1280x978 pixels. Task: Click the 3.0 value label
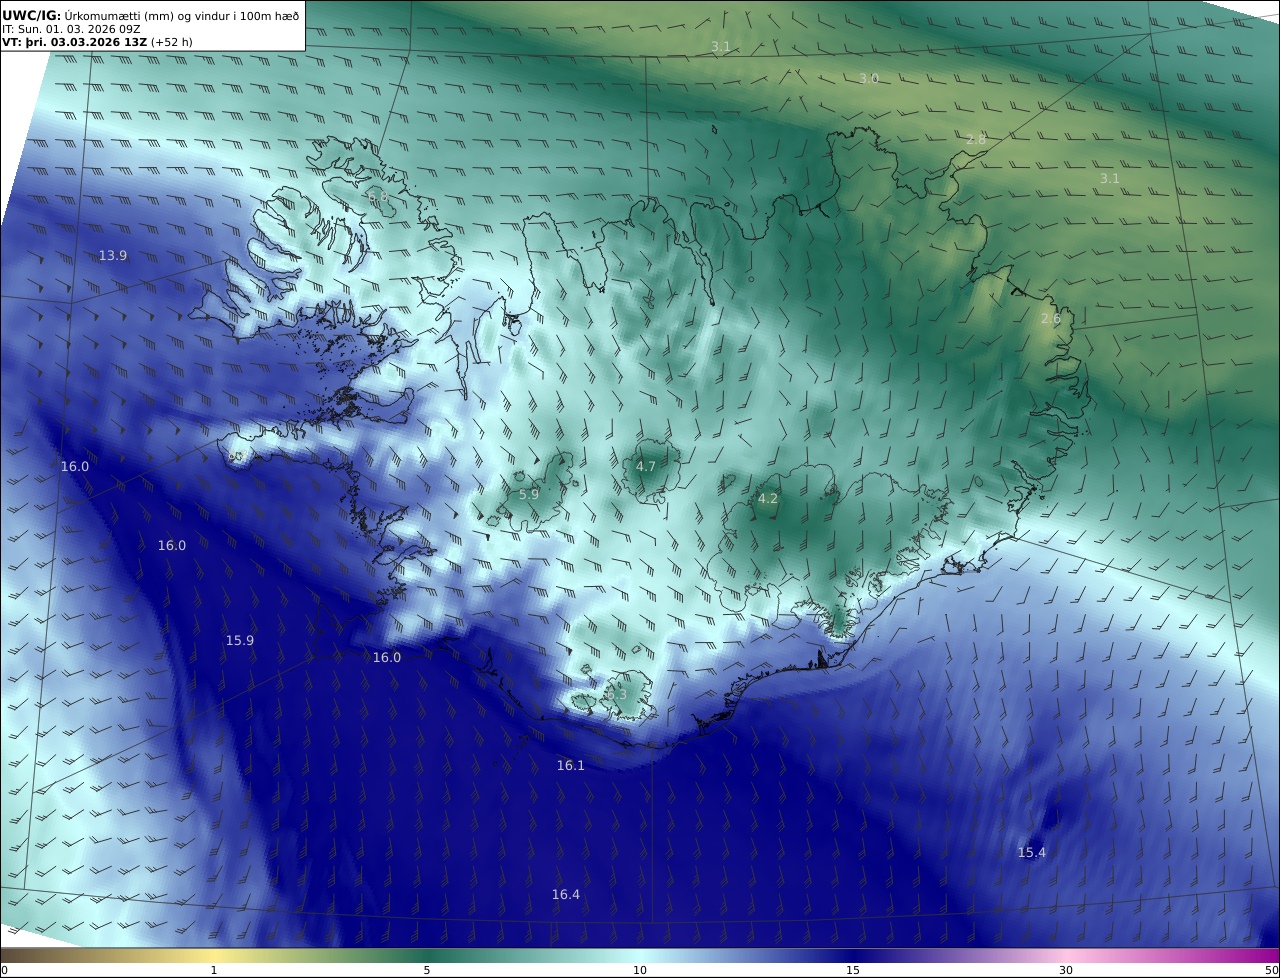click(x=869, y=79)
